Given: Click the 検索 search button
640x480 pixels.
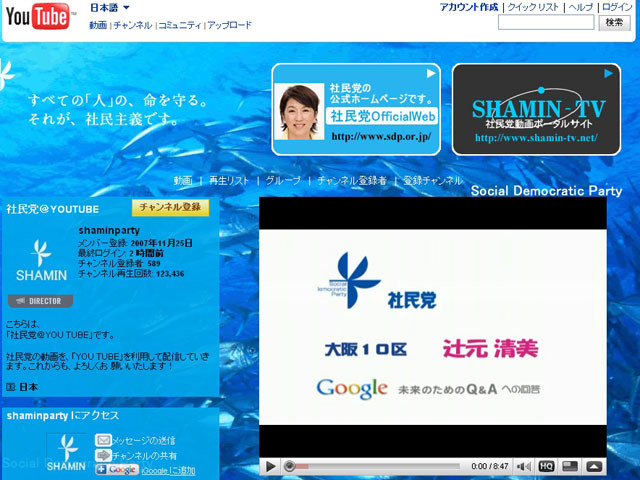Looking at the screenshot, I should click(614, 22).
